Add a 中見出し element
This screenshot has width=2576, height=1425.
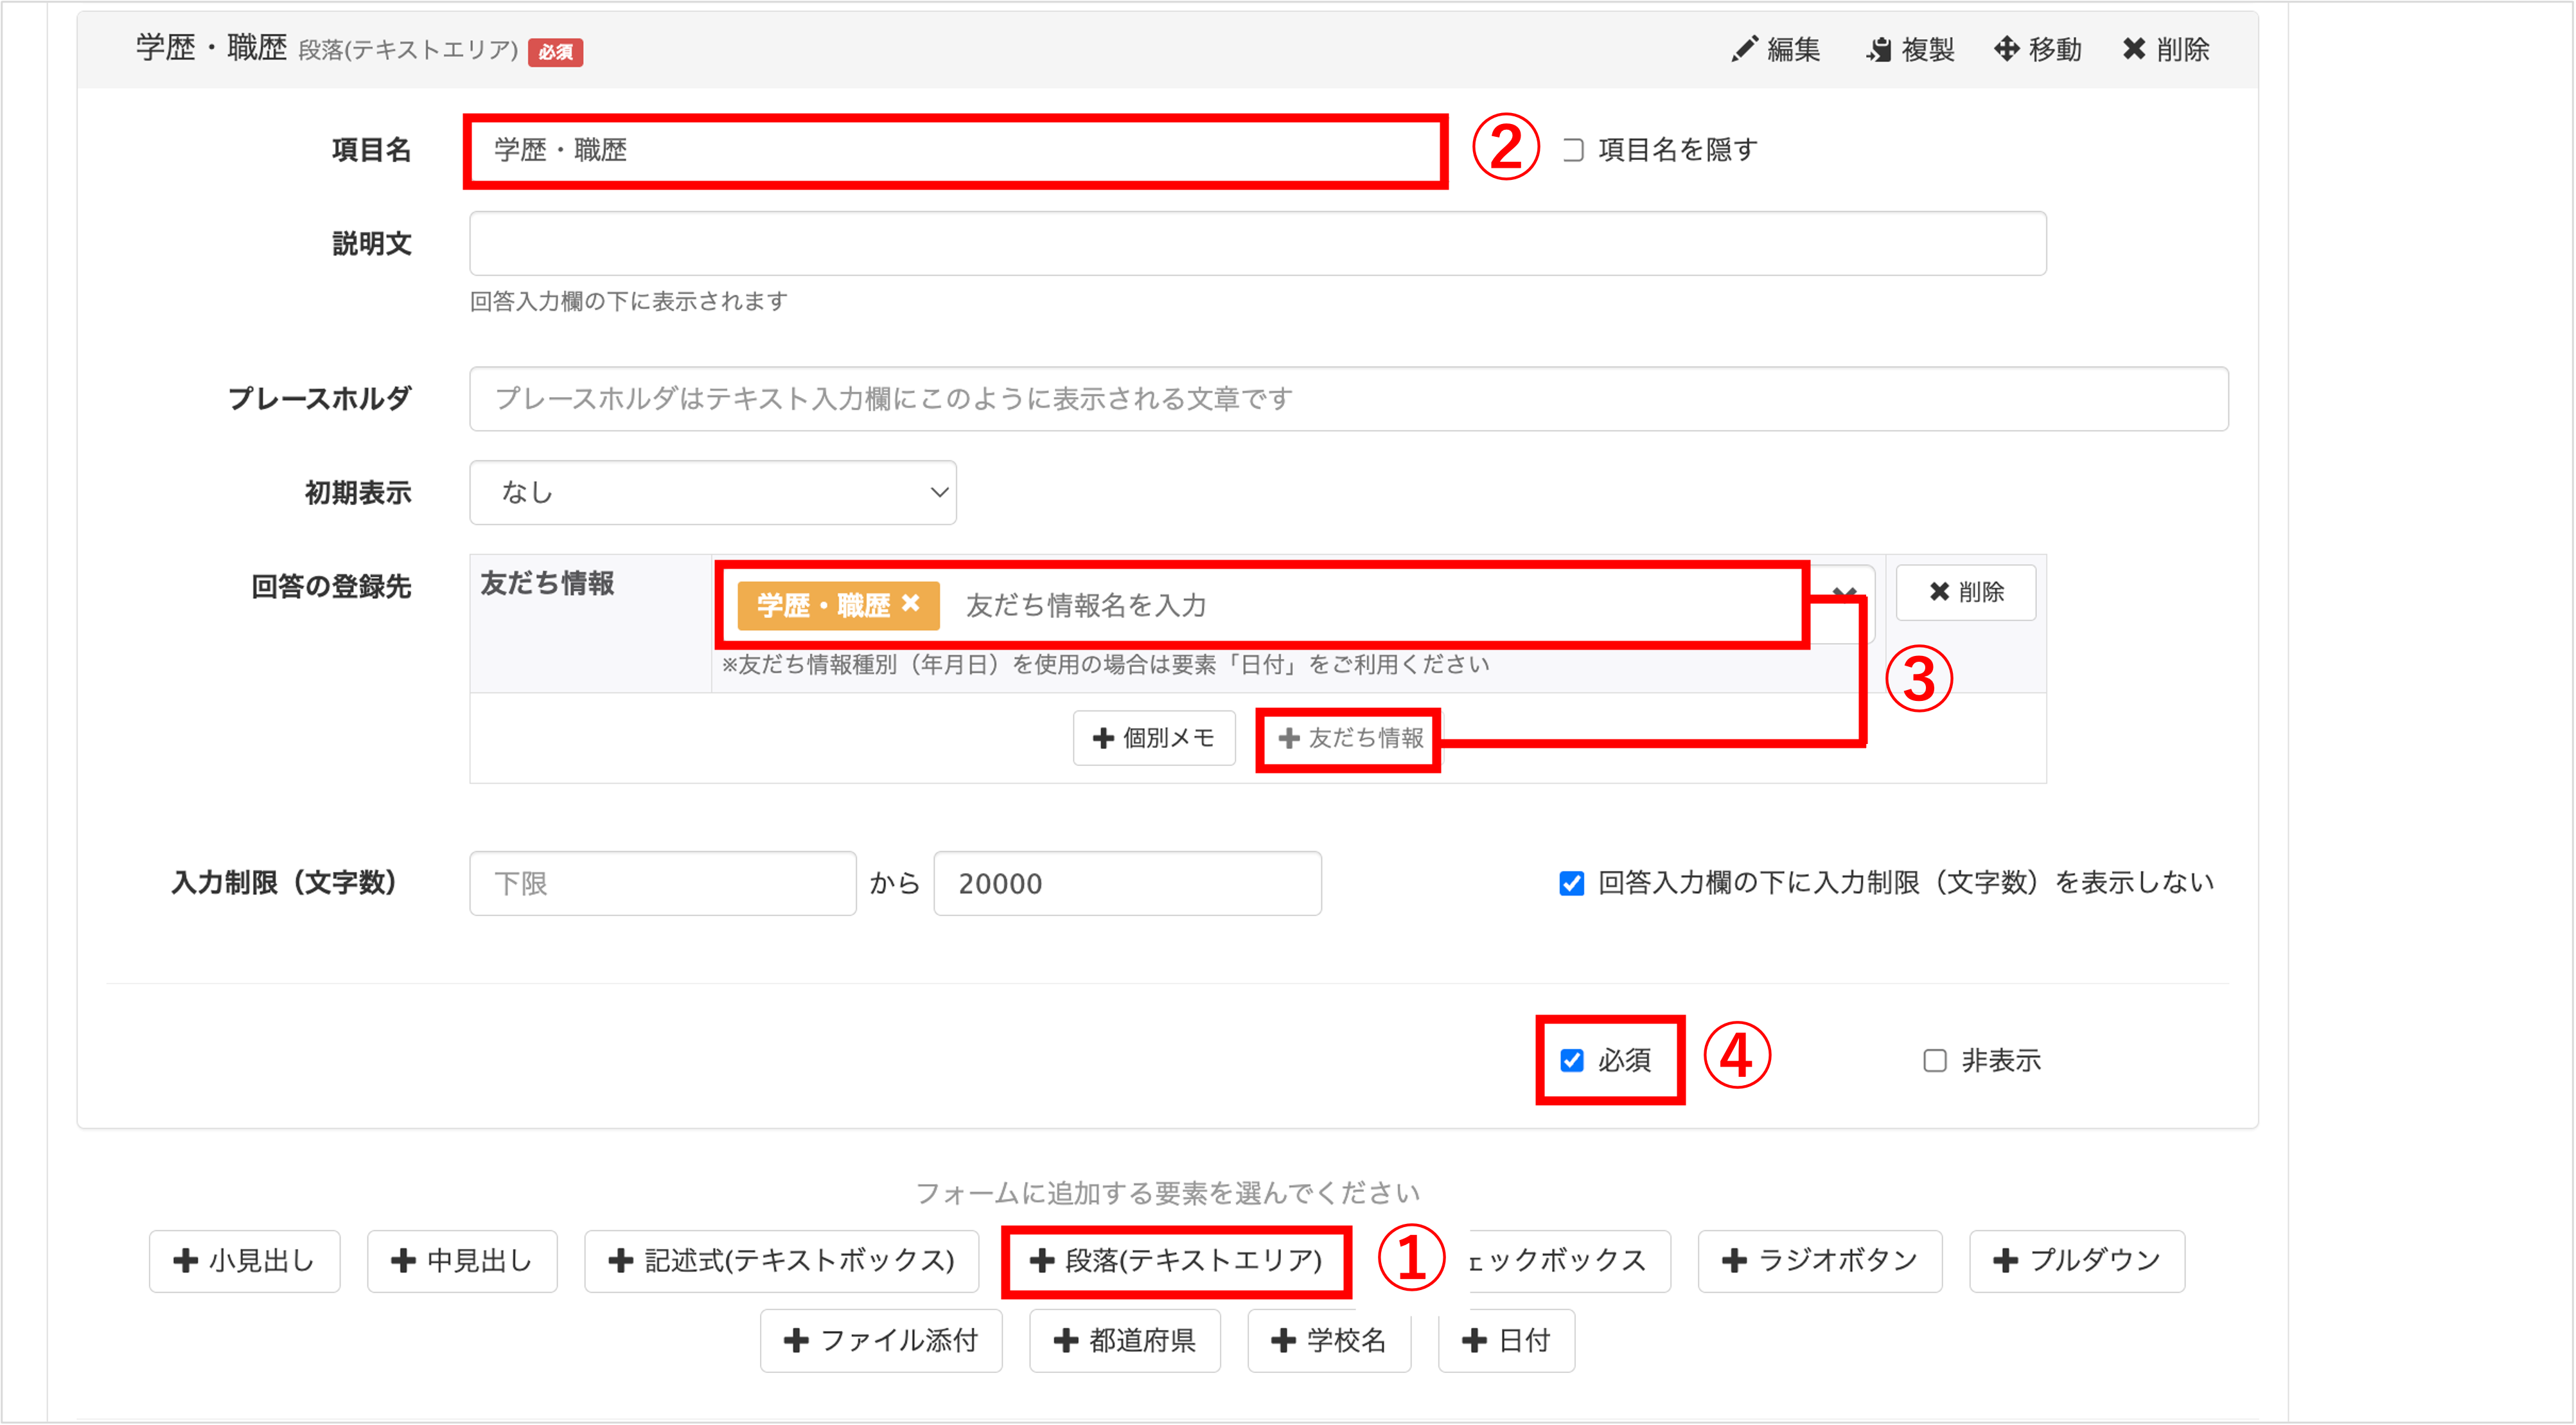462,1261
